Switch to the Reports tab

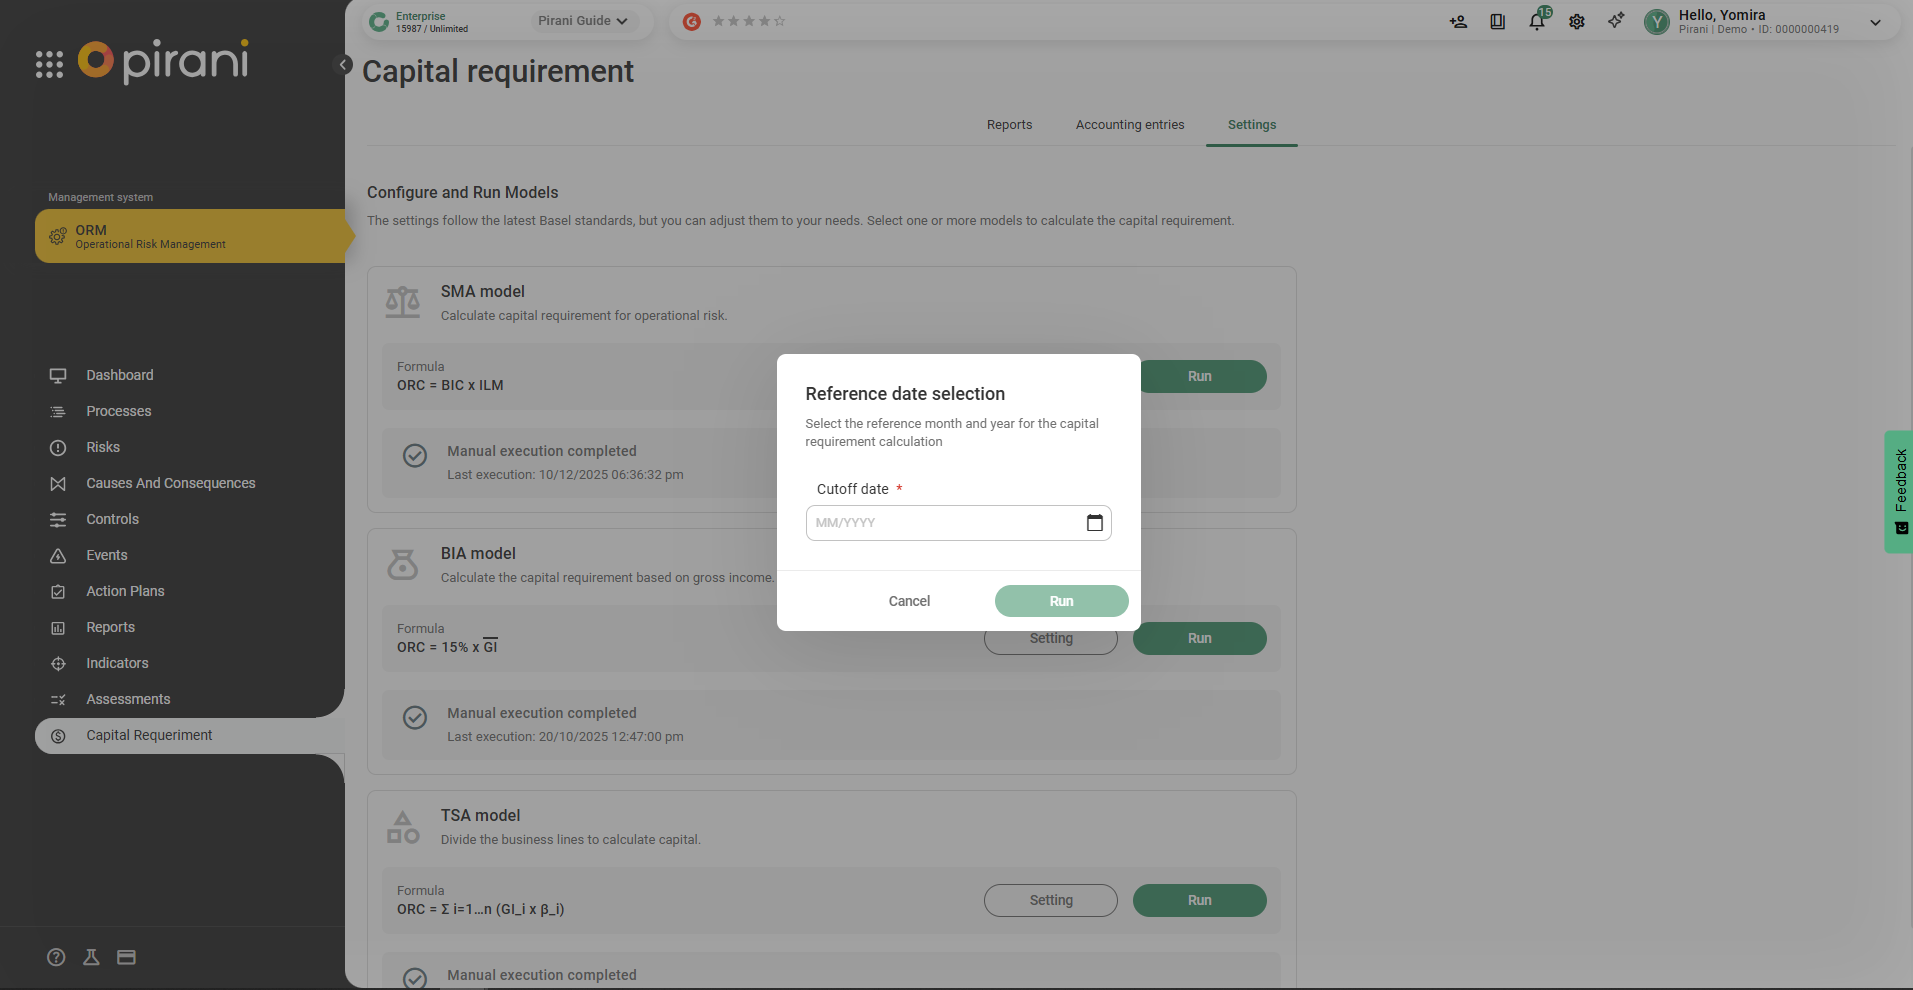[x=1009, y=125]
